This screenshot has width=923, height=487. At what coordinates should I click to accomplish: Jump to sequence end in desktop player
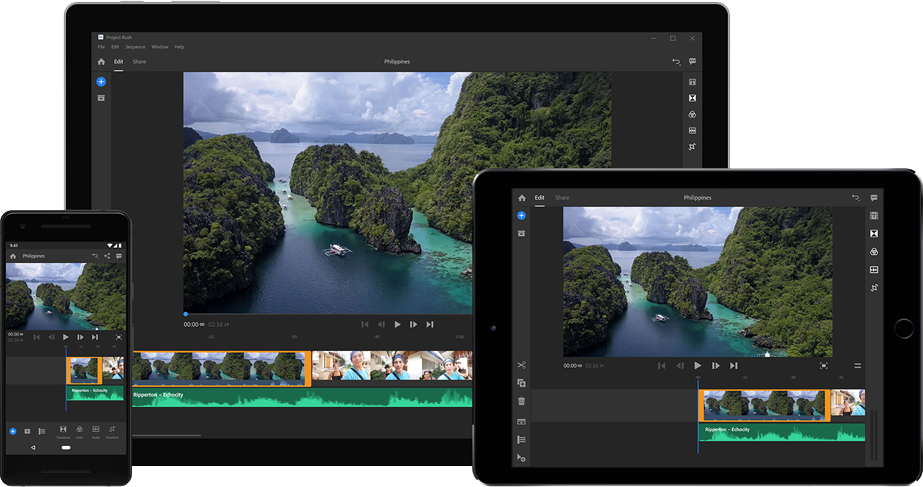click(430, 324)
